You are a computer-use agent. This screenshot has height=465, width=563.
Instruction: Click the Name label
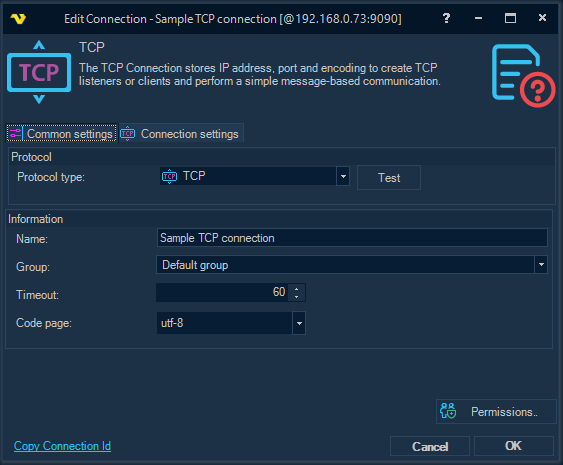tap(32, 239)
